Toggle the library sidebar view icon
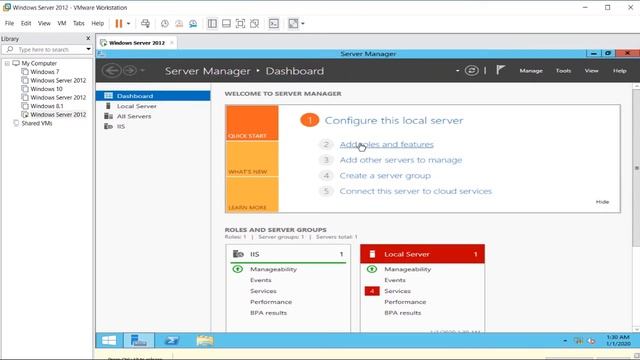 212,24
